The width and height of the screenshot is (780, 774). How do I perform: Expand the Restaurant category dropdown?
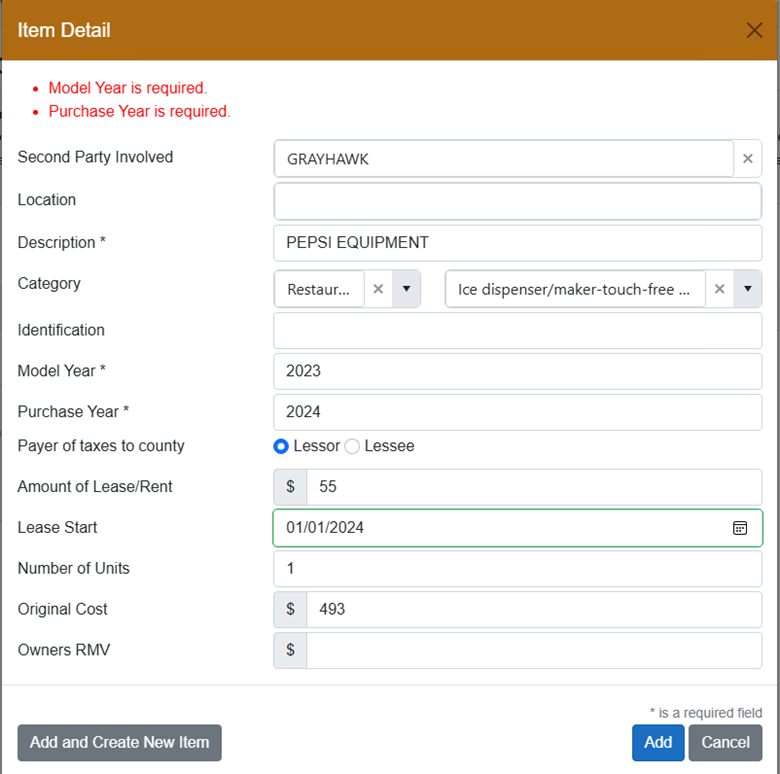(x=406, y=289)
